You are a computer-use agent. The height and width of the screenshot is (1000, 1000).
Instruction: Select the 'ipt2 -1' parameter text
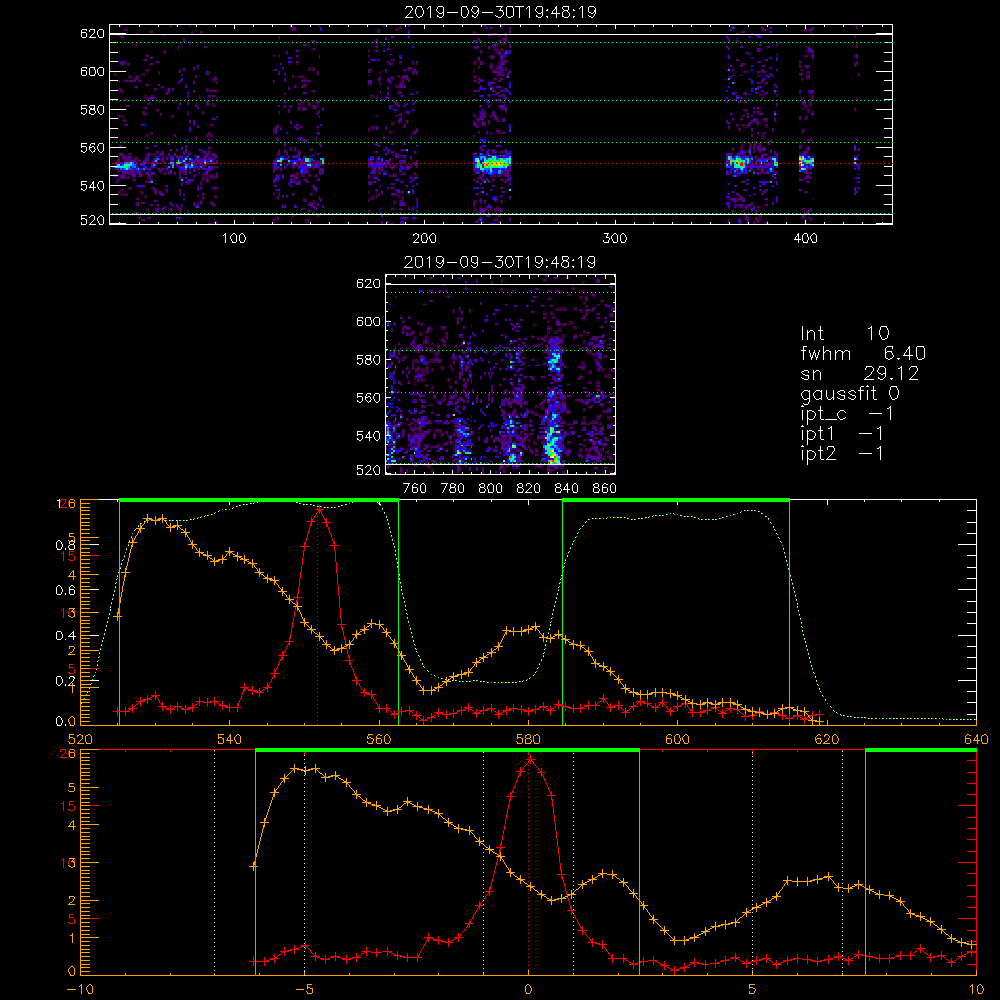coord(842,454)
